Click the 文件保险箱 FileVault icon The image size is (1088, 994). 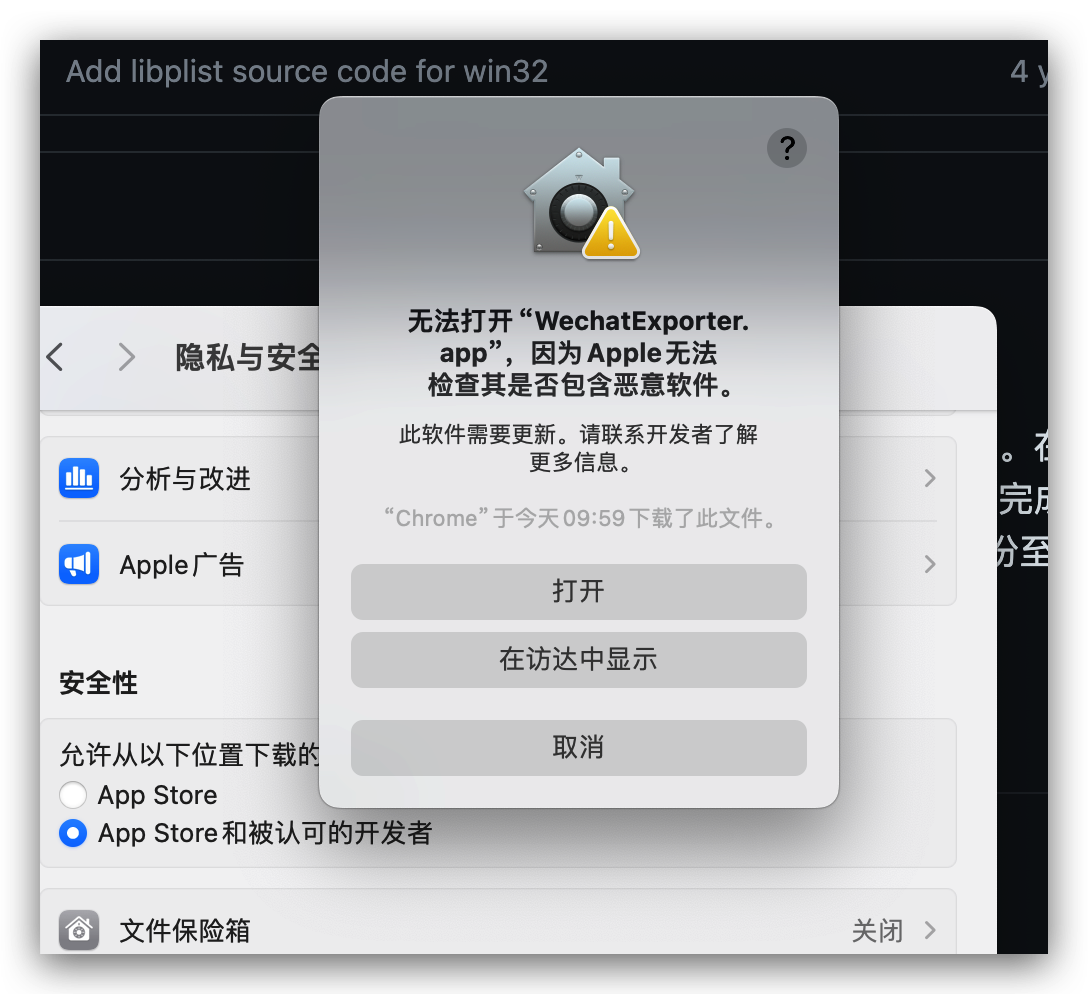coord(78,930)
